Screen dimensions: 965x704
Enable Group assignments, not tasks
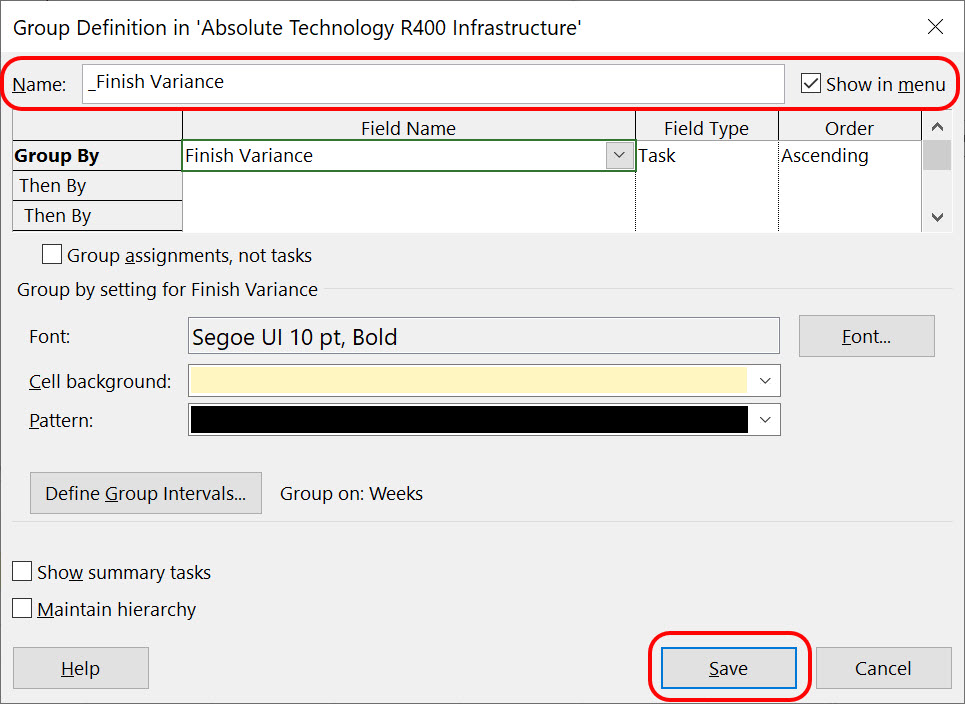click(52, 254)
